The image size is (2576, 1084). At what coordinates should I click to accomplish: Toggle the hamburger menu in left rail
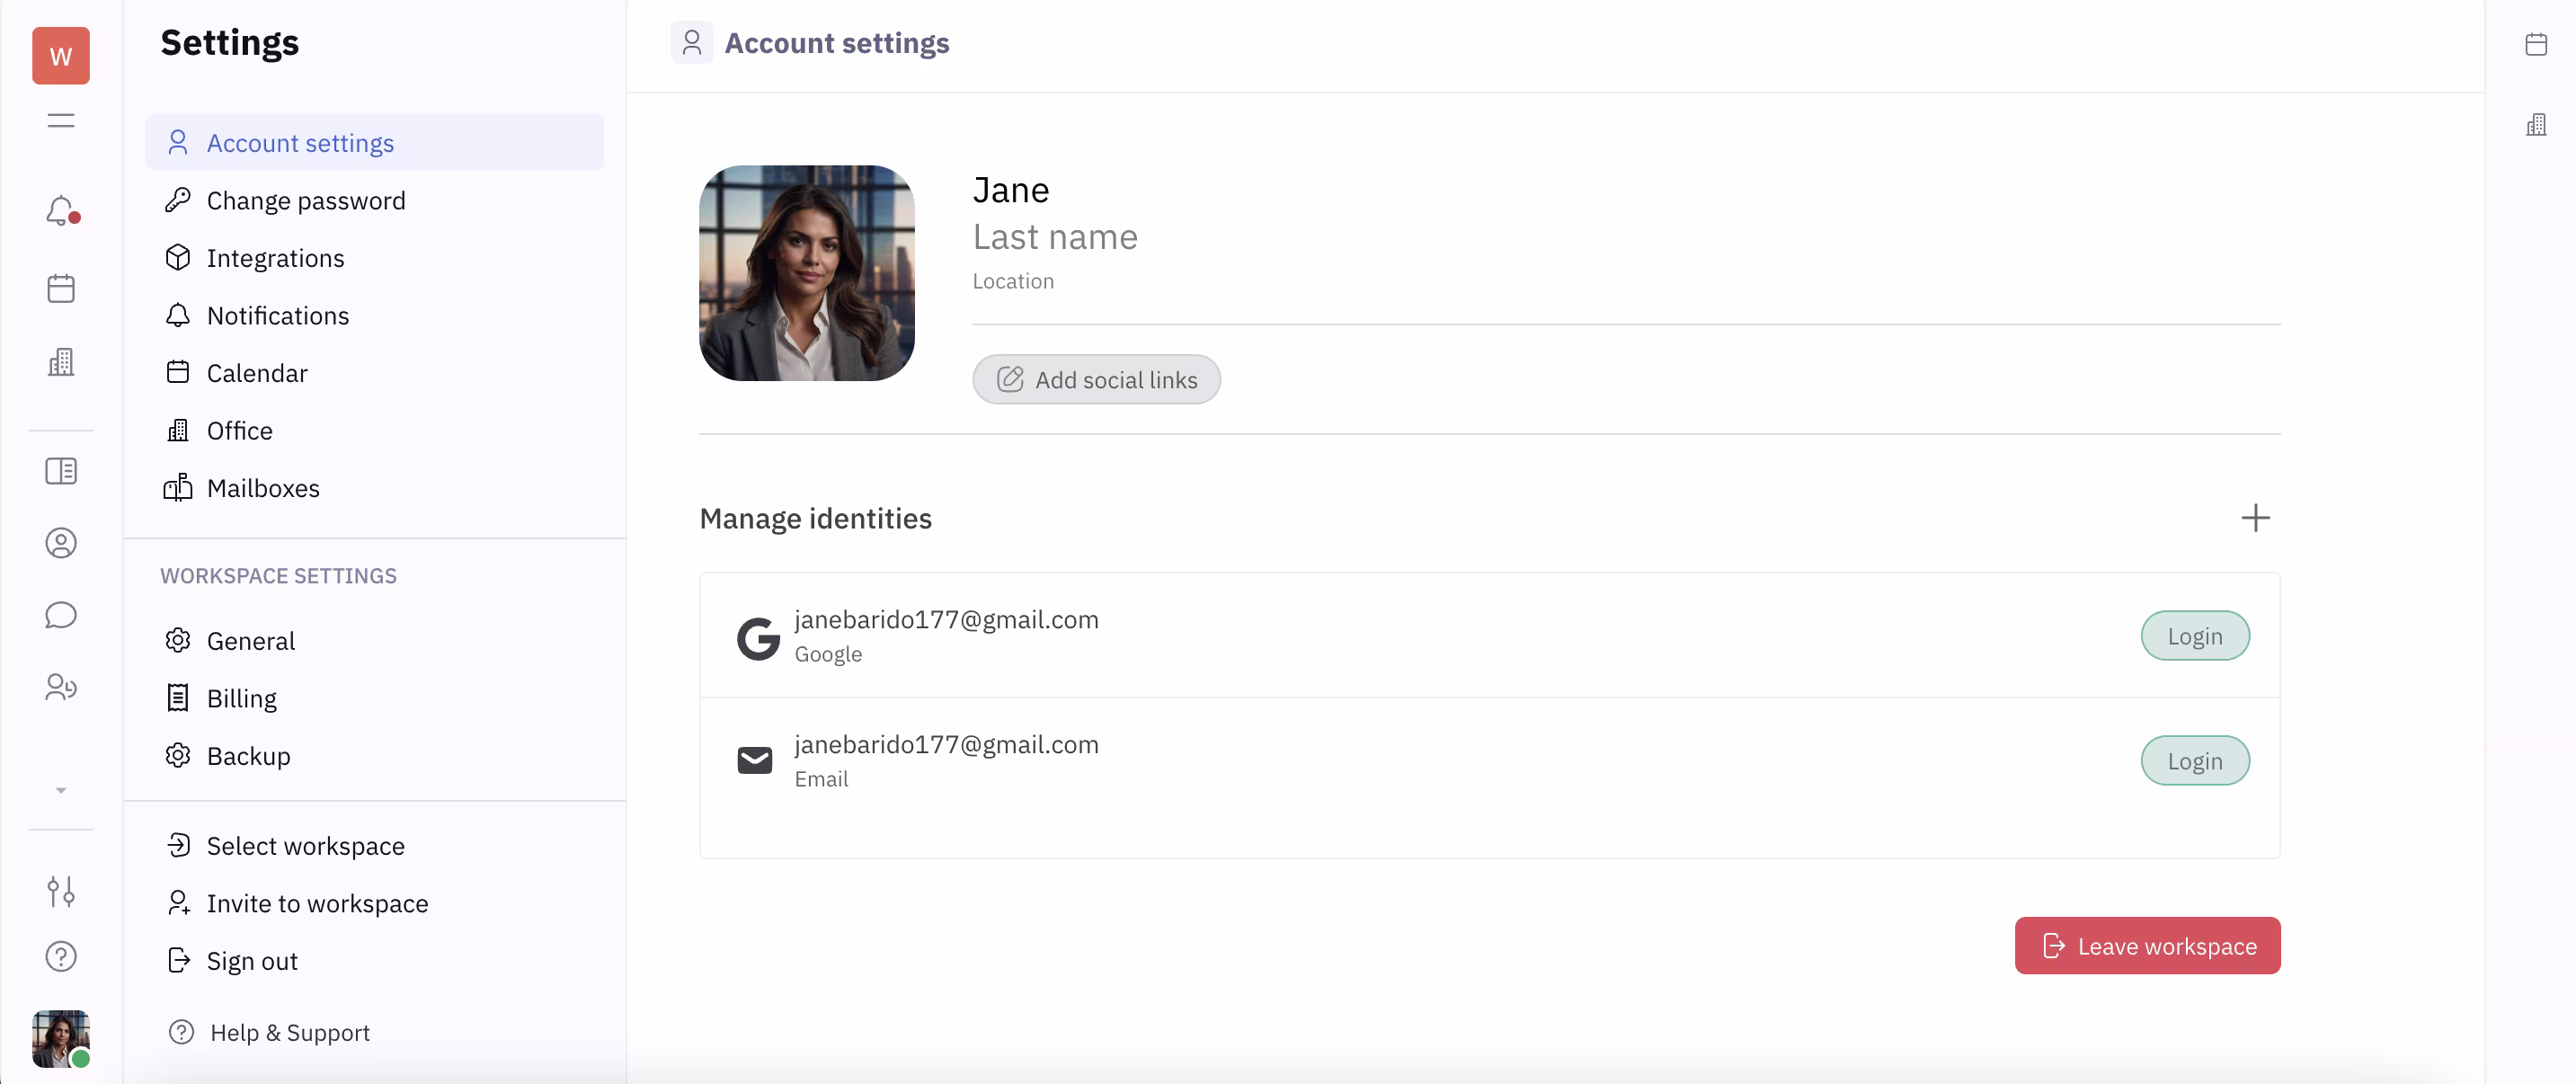[61, 121]
